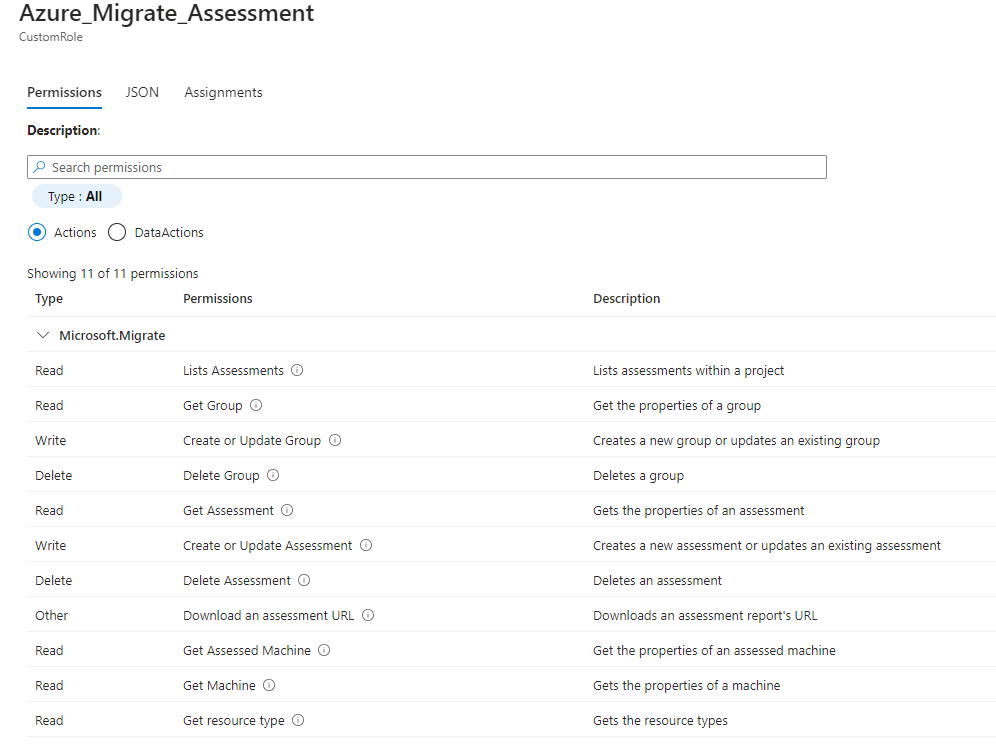Select the Permissions tab
This screenshot has width=996, height=751.
(64, 92)
